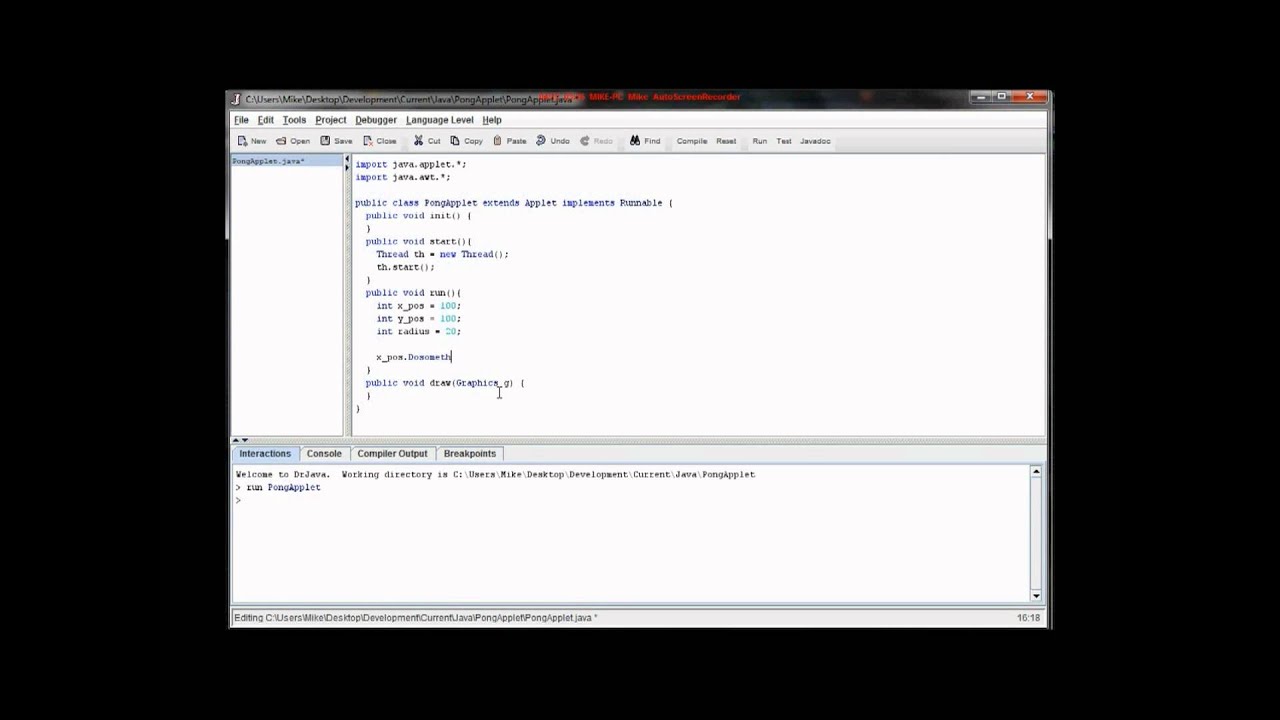Screen dimensions: 1280x720
Task: Click the 'int radius = 20;' code line
Action: (x=419, y=331)
